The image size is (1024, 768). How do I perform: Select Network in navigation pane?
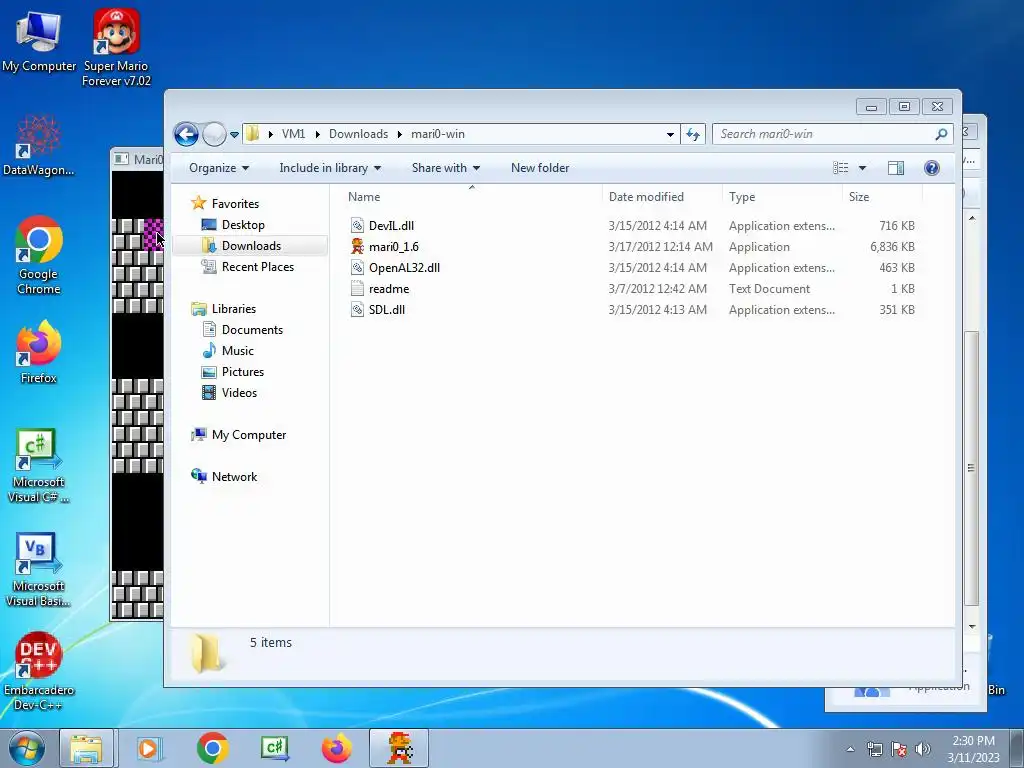(x=224, y=477)
